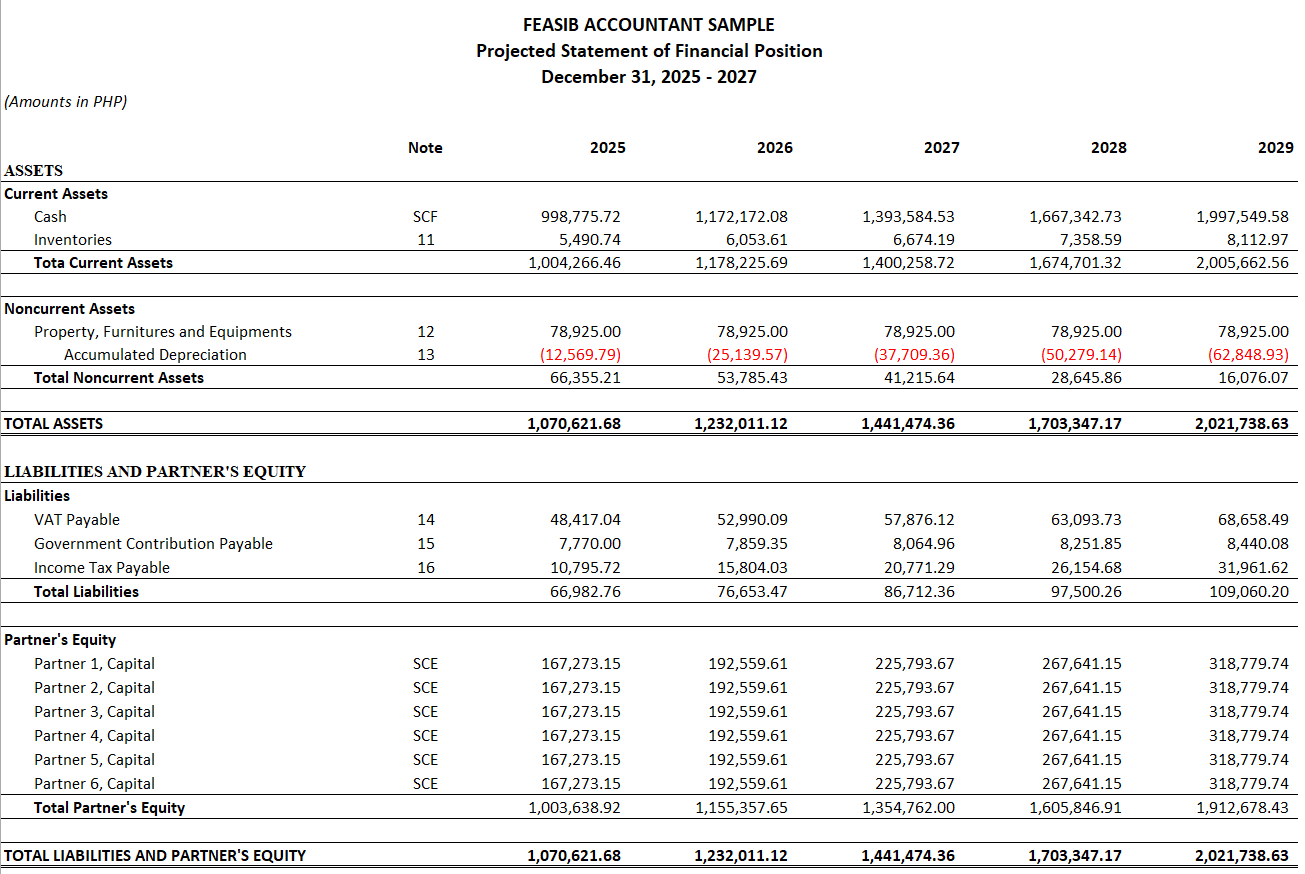Click the (Amounts in PHP) note
The width and height of the screenshot is (1305, 874).
tap(66, 101)
